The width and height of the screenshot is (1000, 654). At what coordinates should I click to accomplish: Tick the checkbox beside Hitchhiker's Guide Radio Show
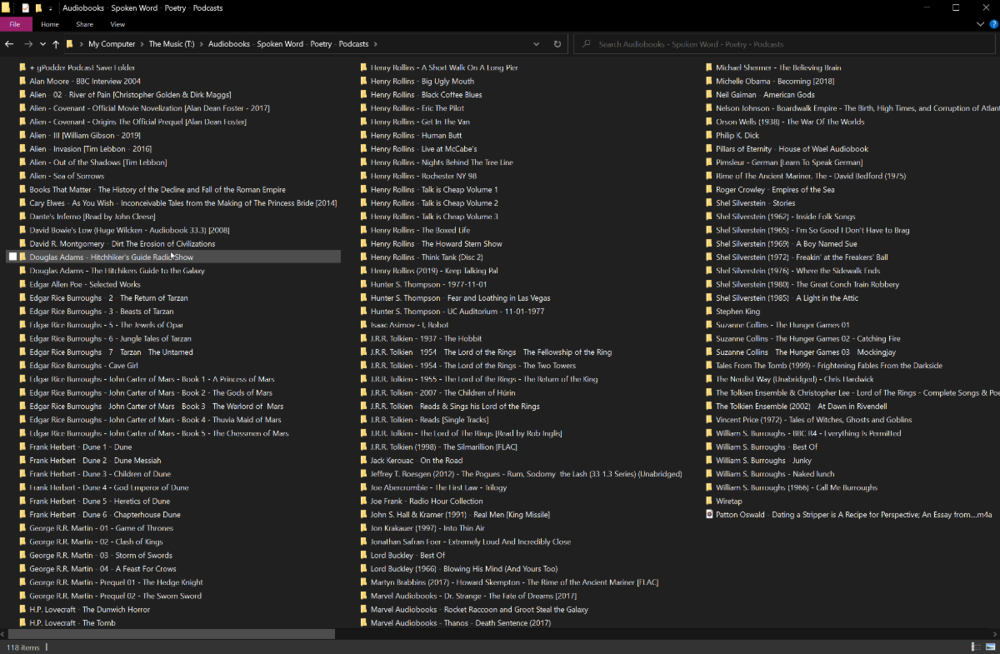point(13,257)
